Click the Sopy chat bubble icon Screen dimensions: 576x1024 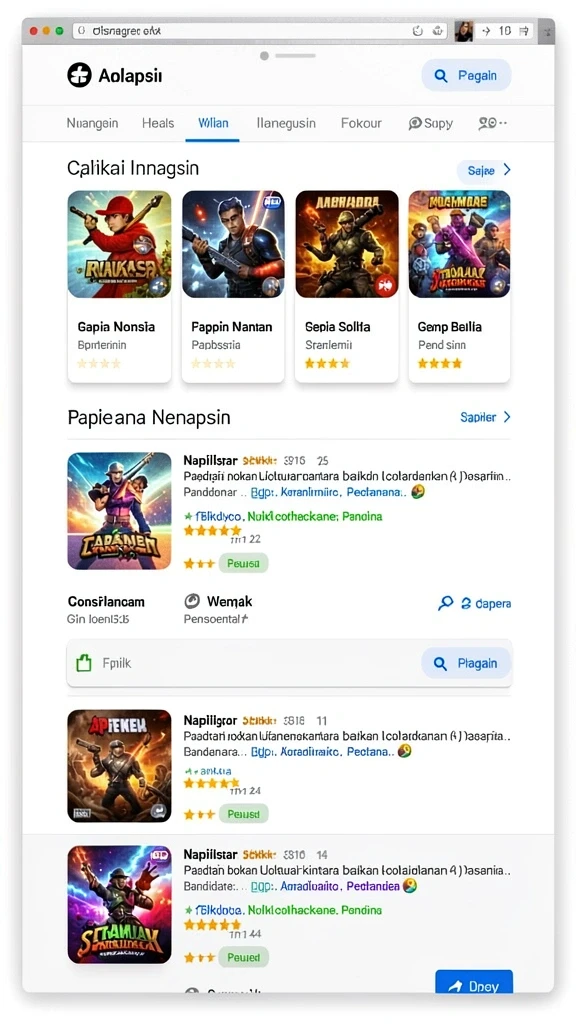415,123
